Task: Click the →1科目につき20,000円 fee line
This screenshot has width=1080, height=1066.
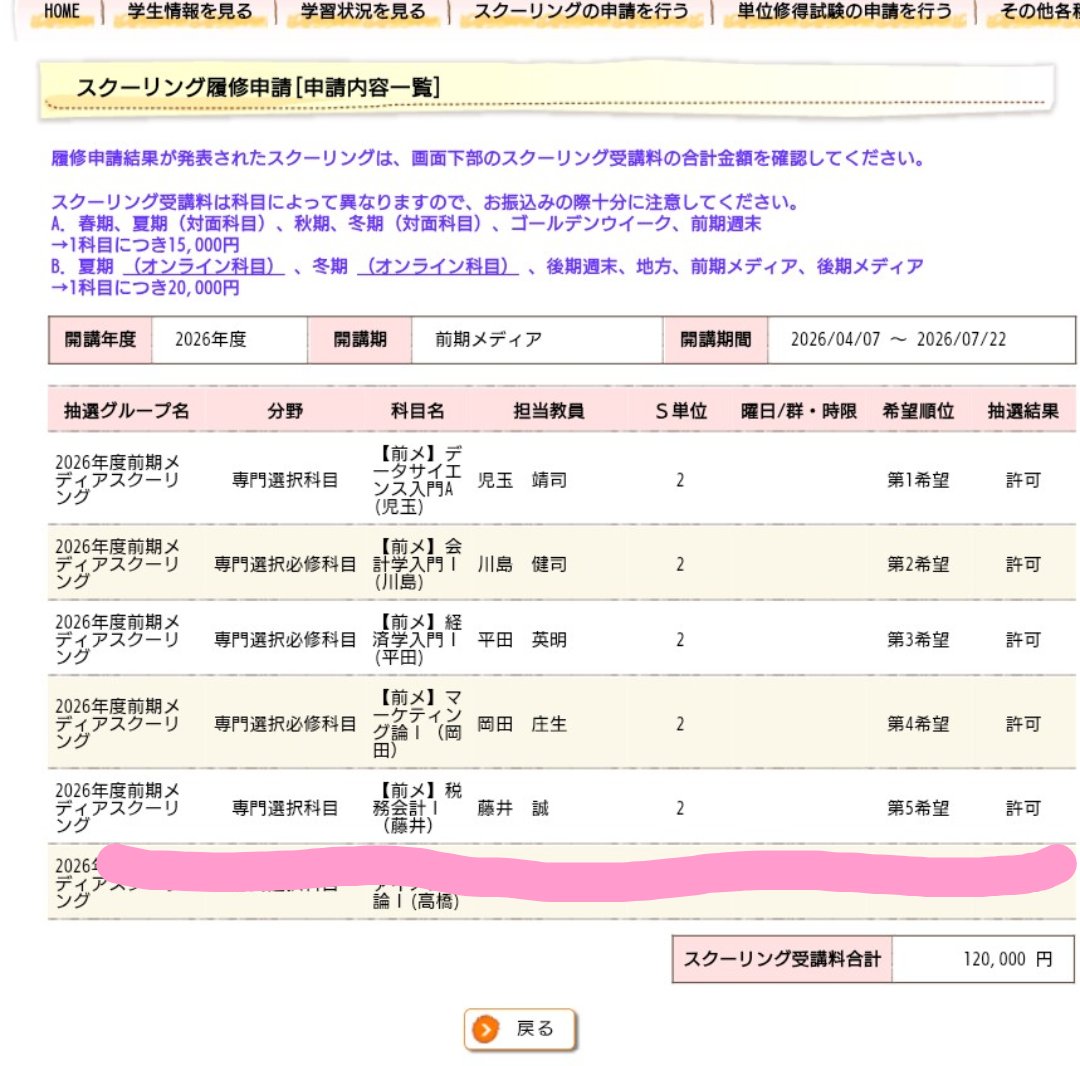Action: [145, 287]
